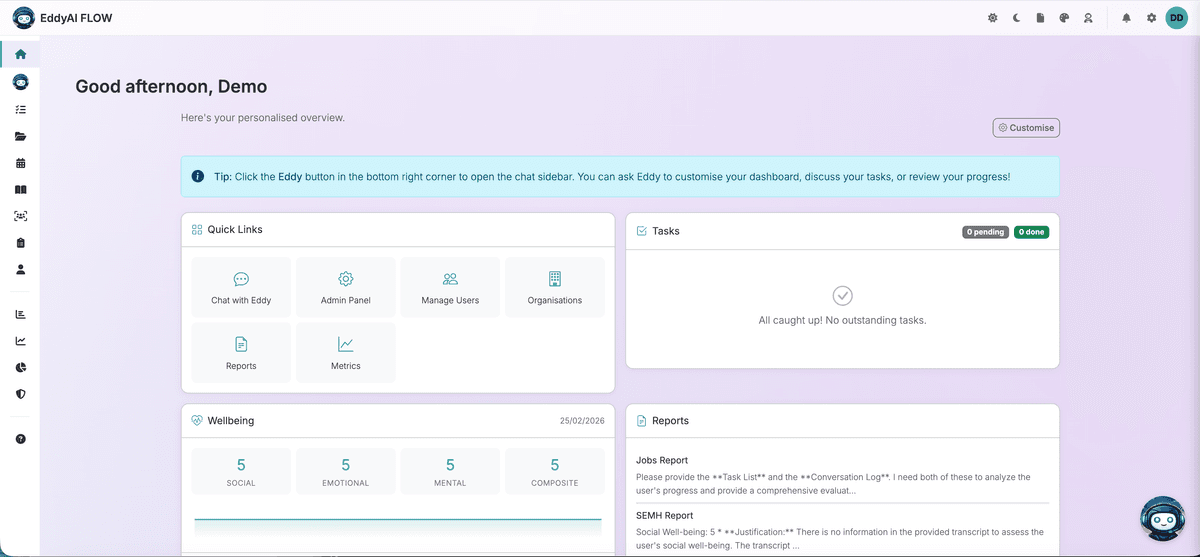Open the task checklist sidebar icon
The image size is (1200, 557).
coord(20,109)
